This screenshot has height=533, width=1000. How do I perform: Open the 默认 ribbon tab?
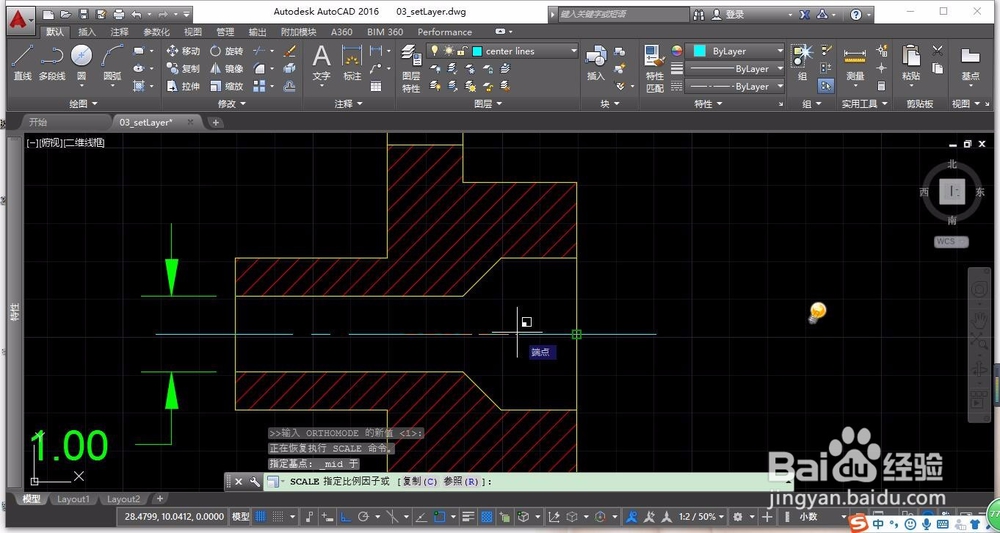(x=55, y=32)
